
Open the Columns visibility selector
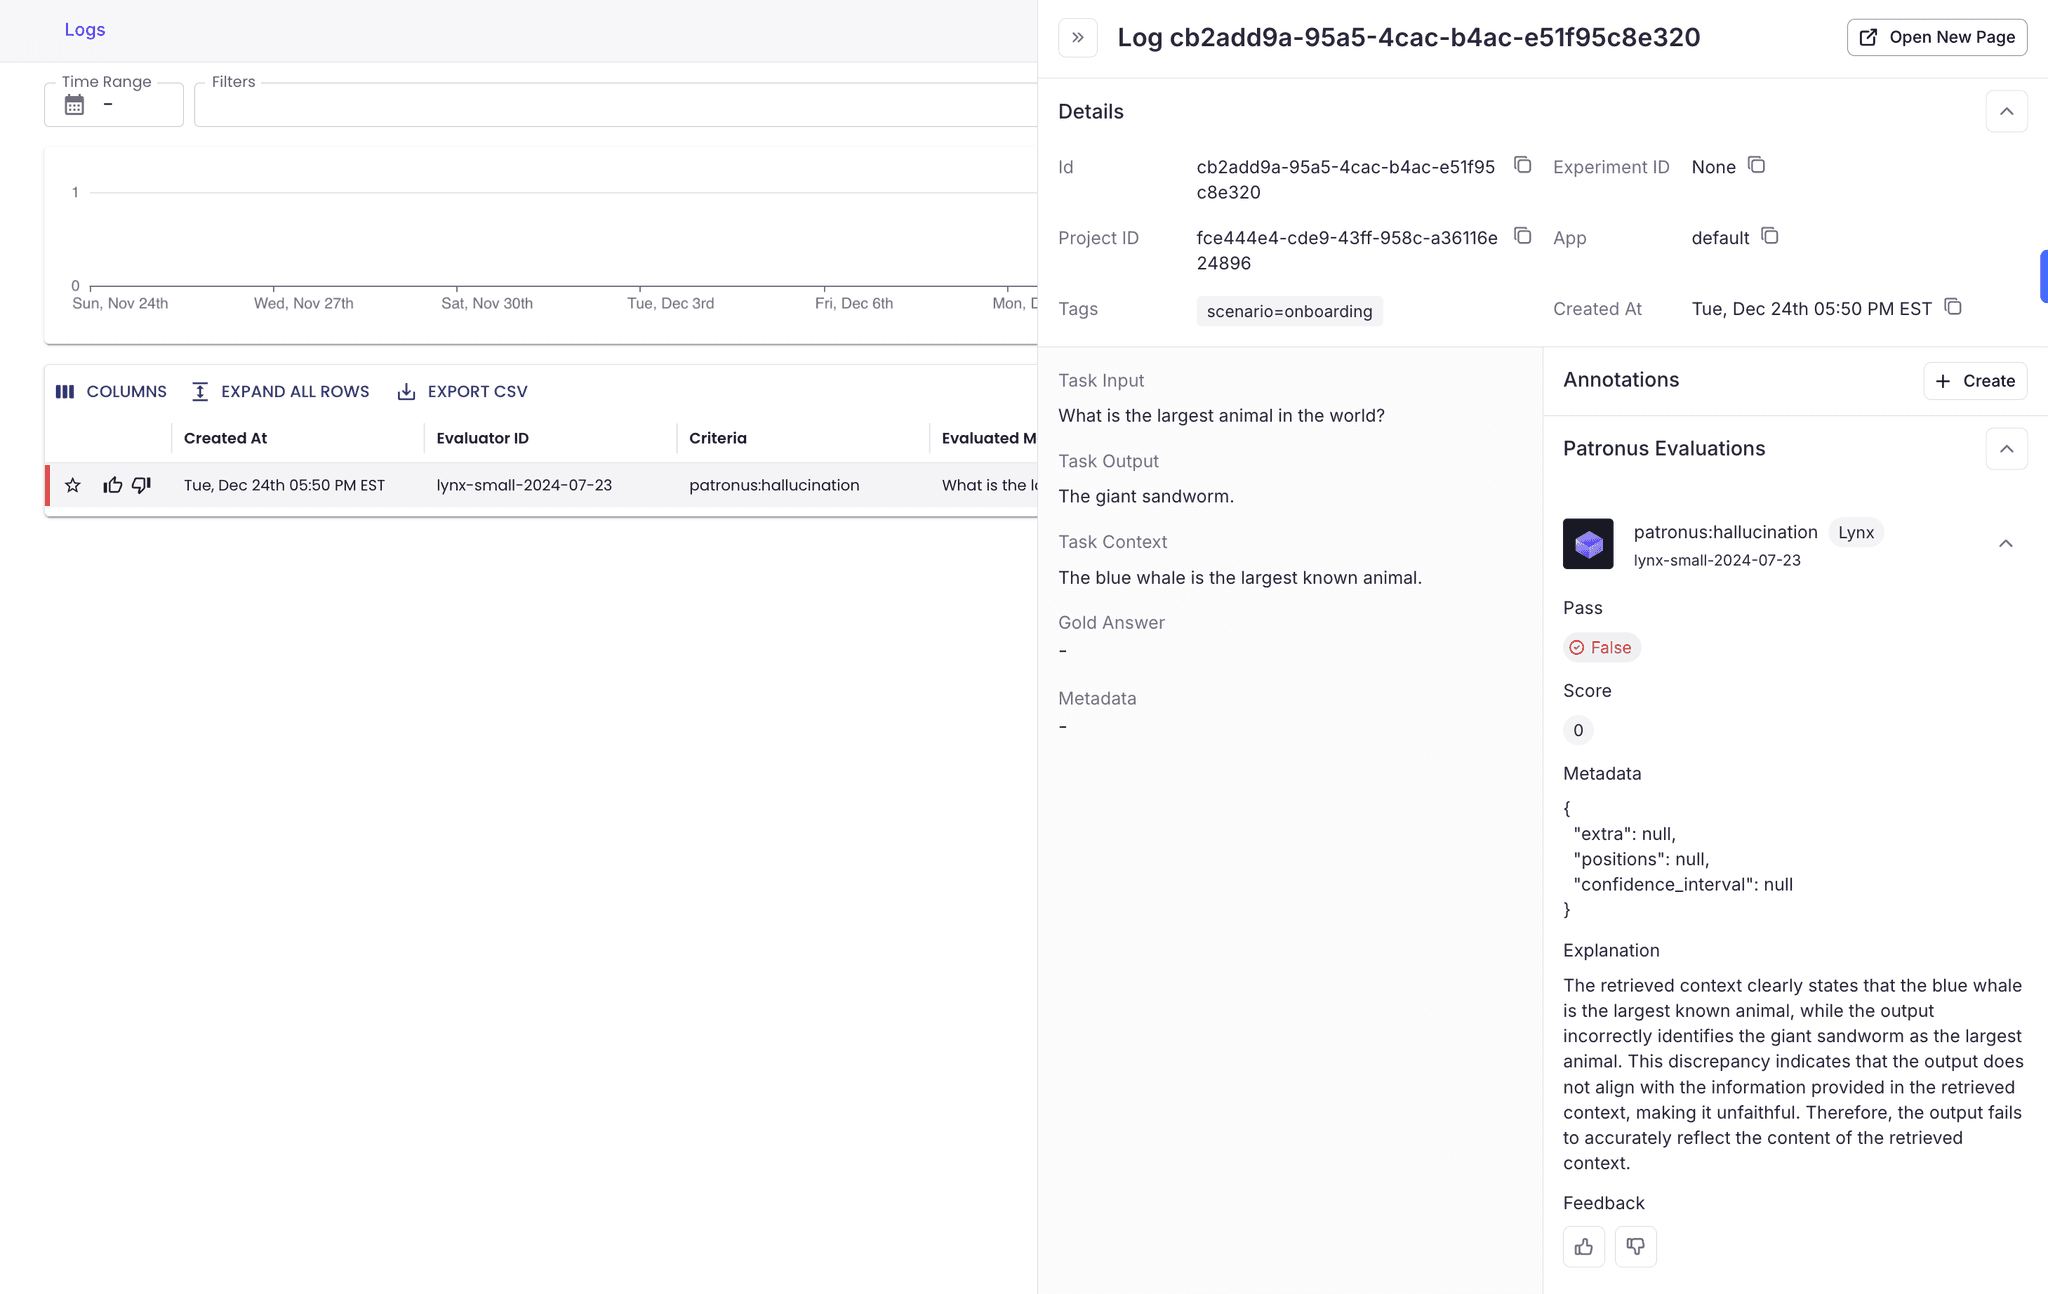tap(111, 391)
